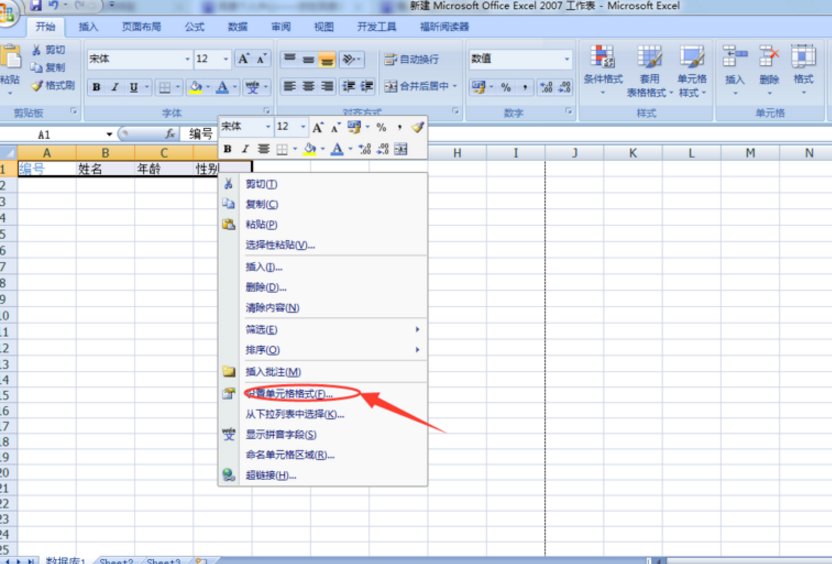Click the text orientation icon
The image size is (832, 564).
(x=349, y=59)
